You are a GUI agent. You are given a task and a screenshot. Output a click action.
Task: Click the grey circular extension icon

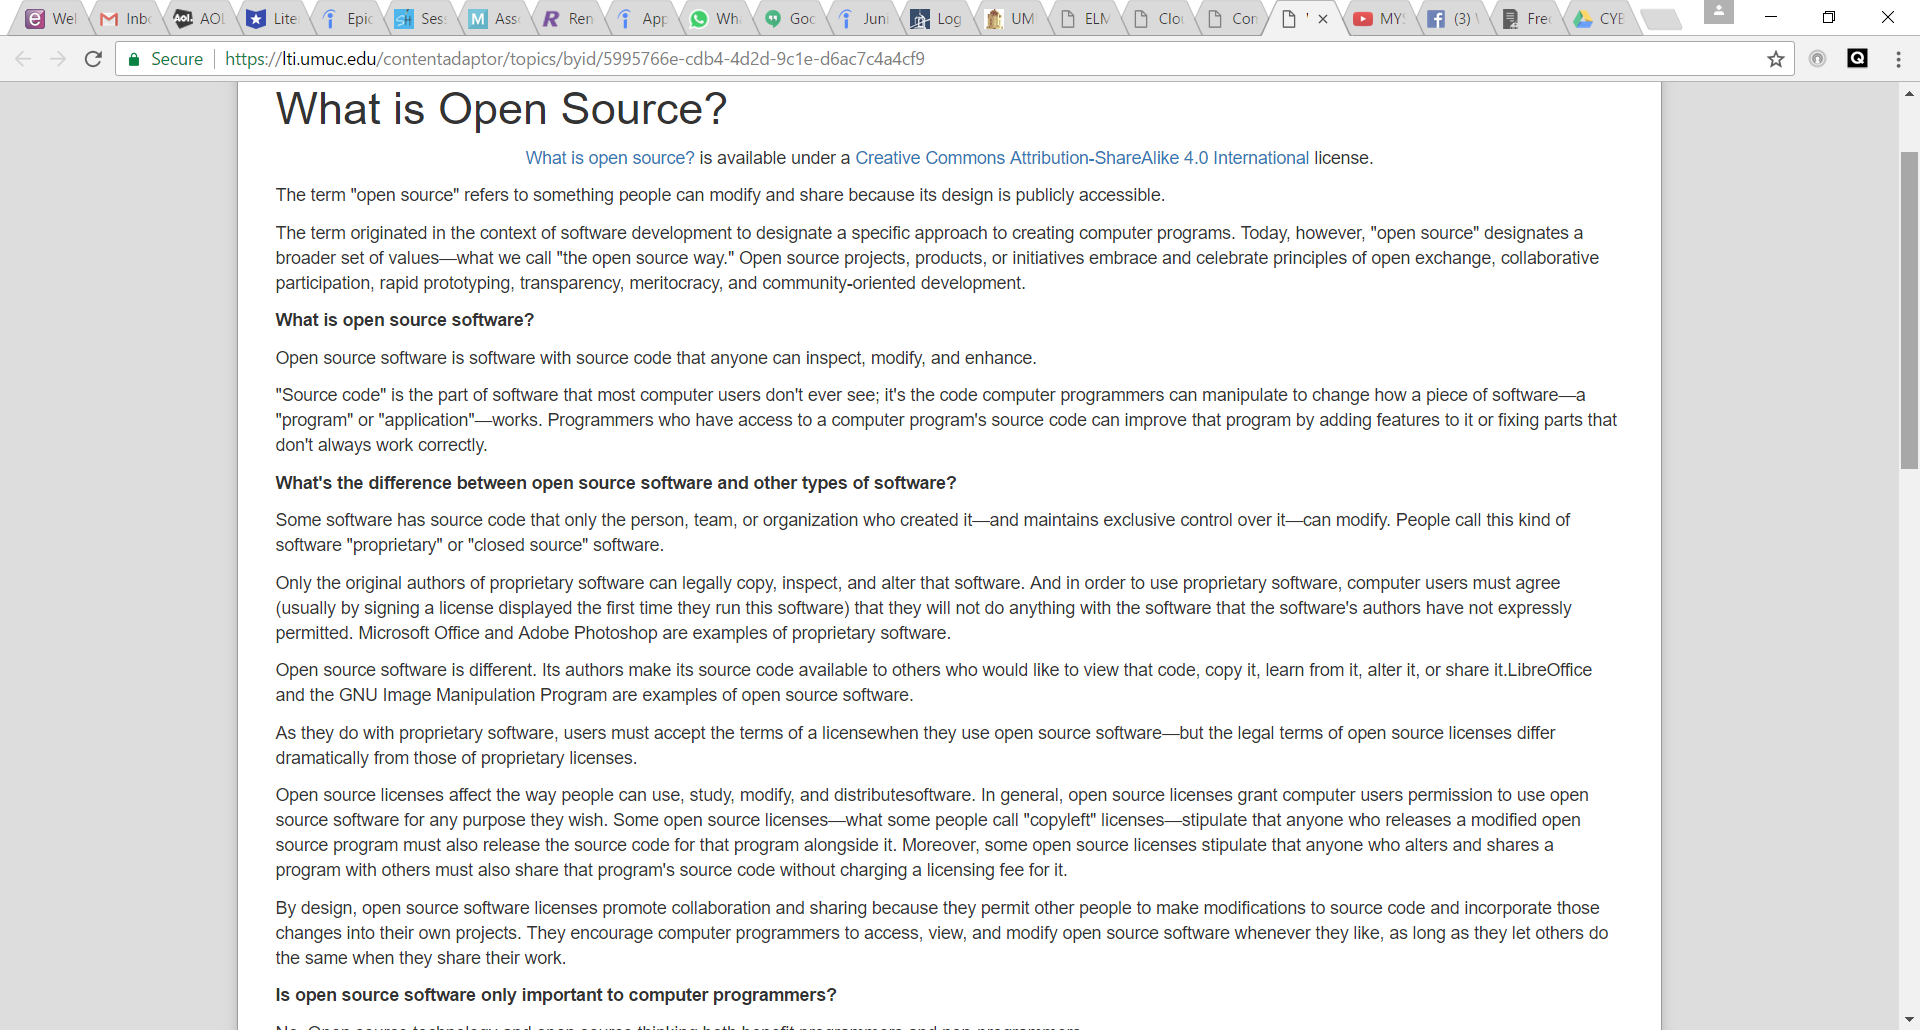click(1817, 59)
